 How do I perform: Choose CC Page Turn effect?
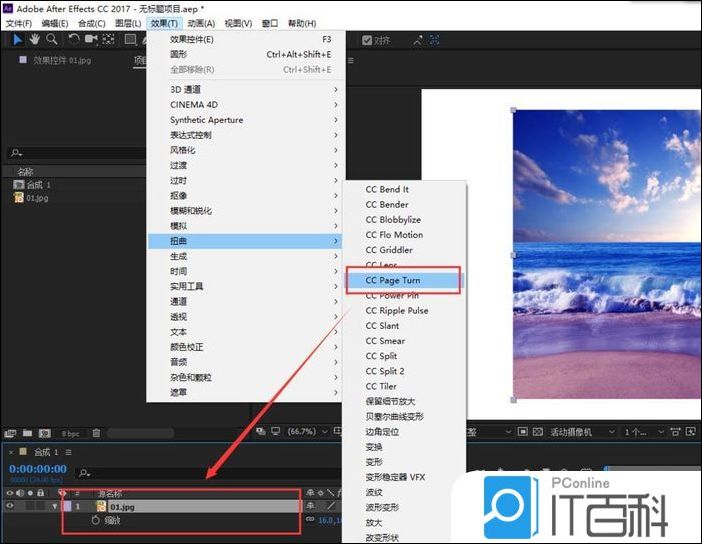pos(392,281)
